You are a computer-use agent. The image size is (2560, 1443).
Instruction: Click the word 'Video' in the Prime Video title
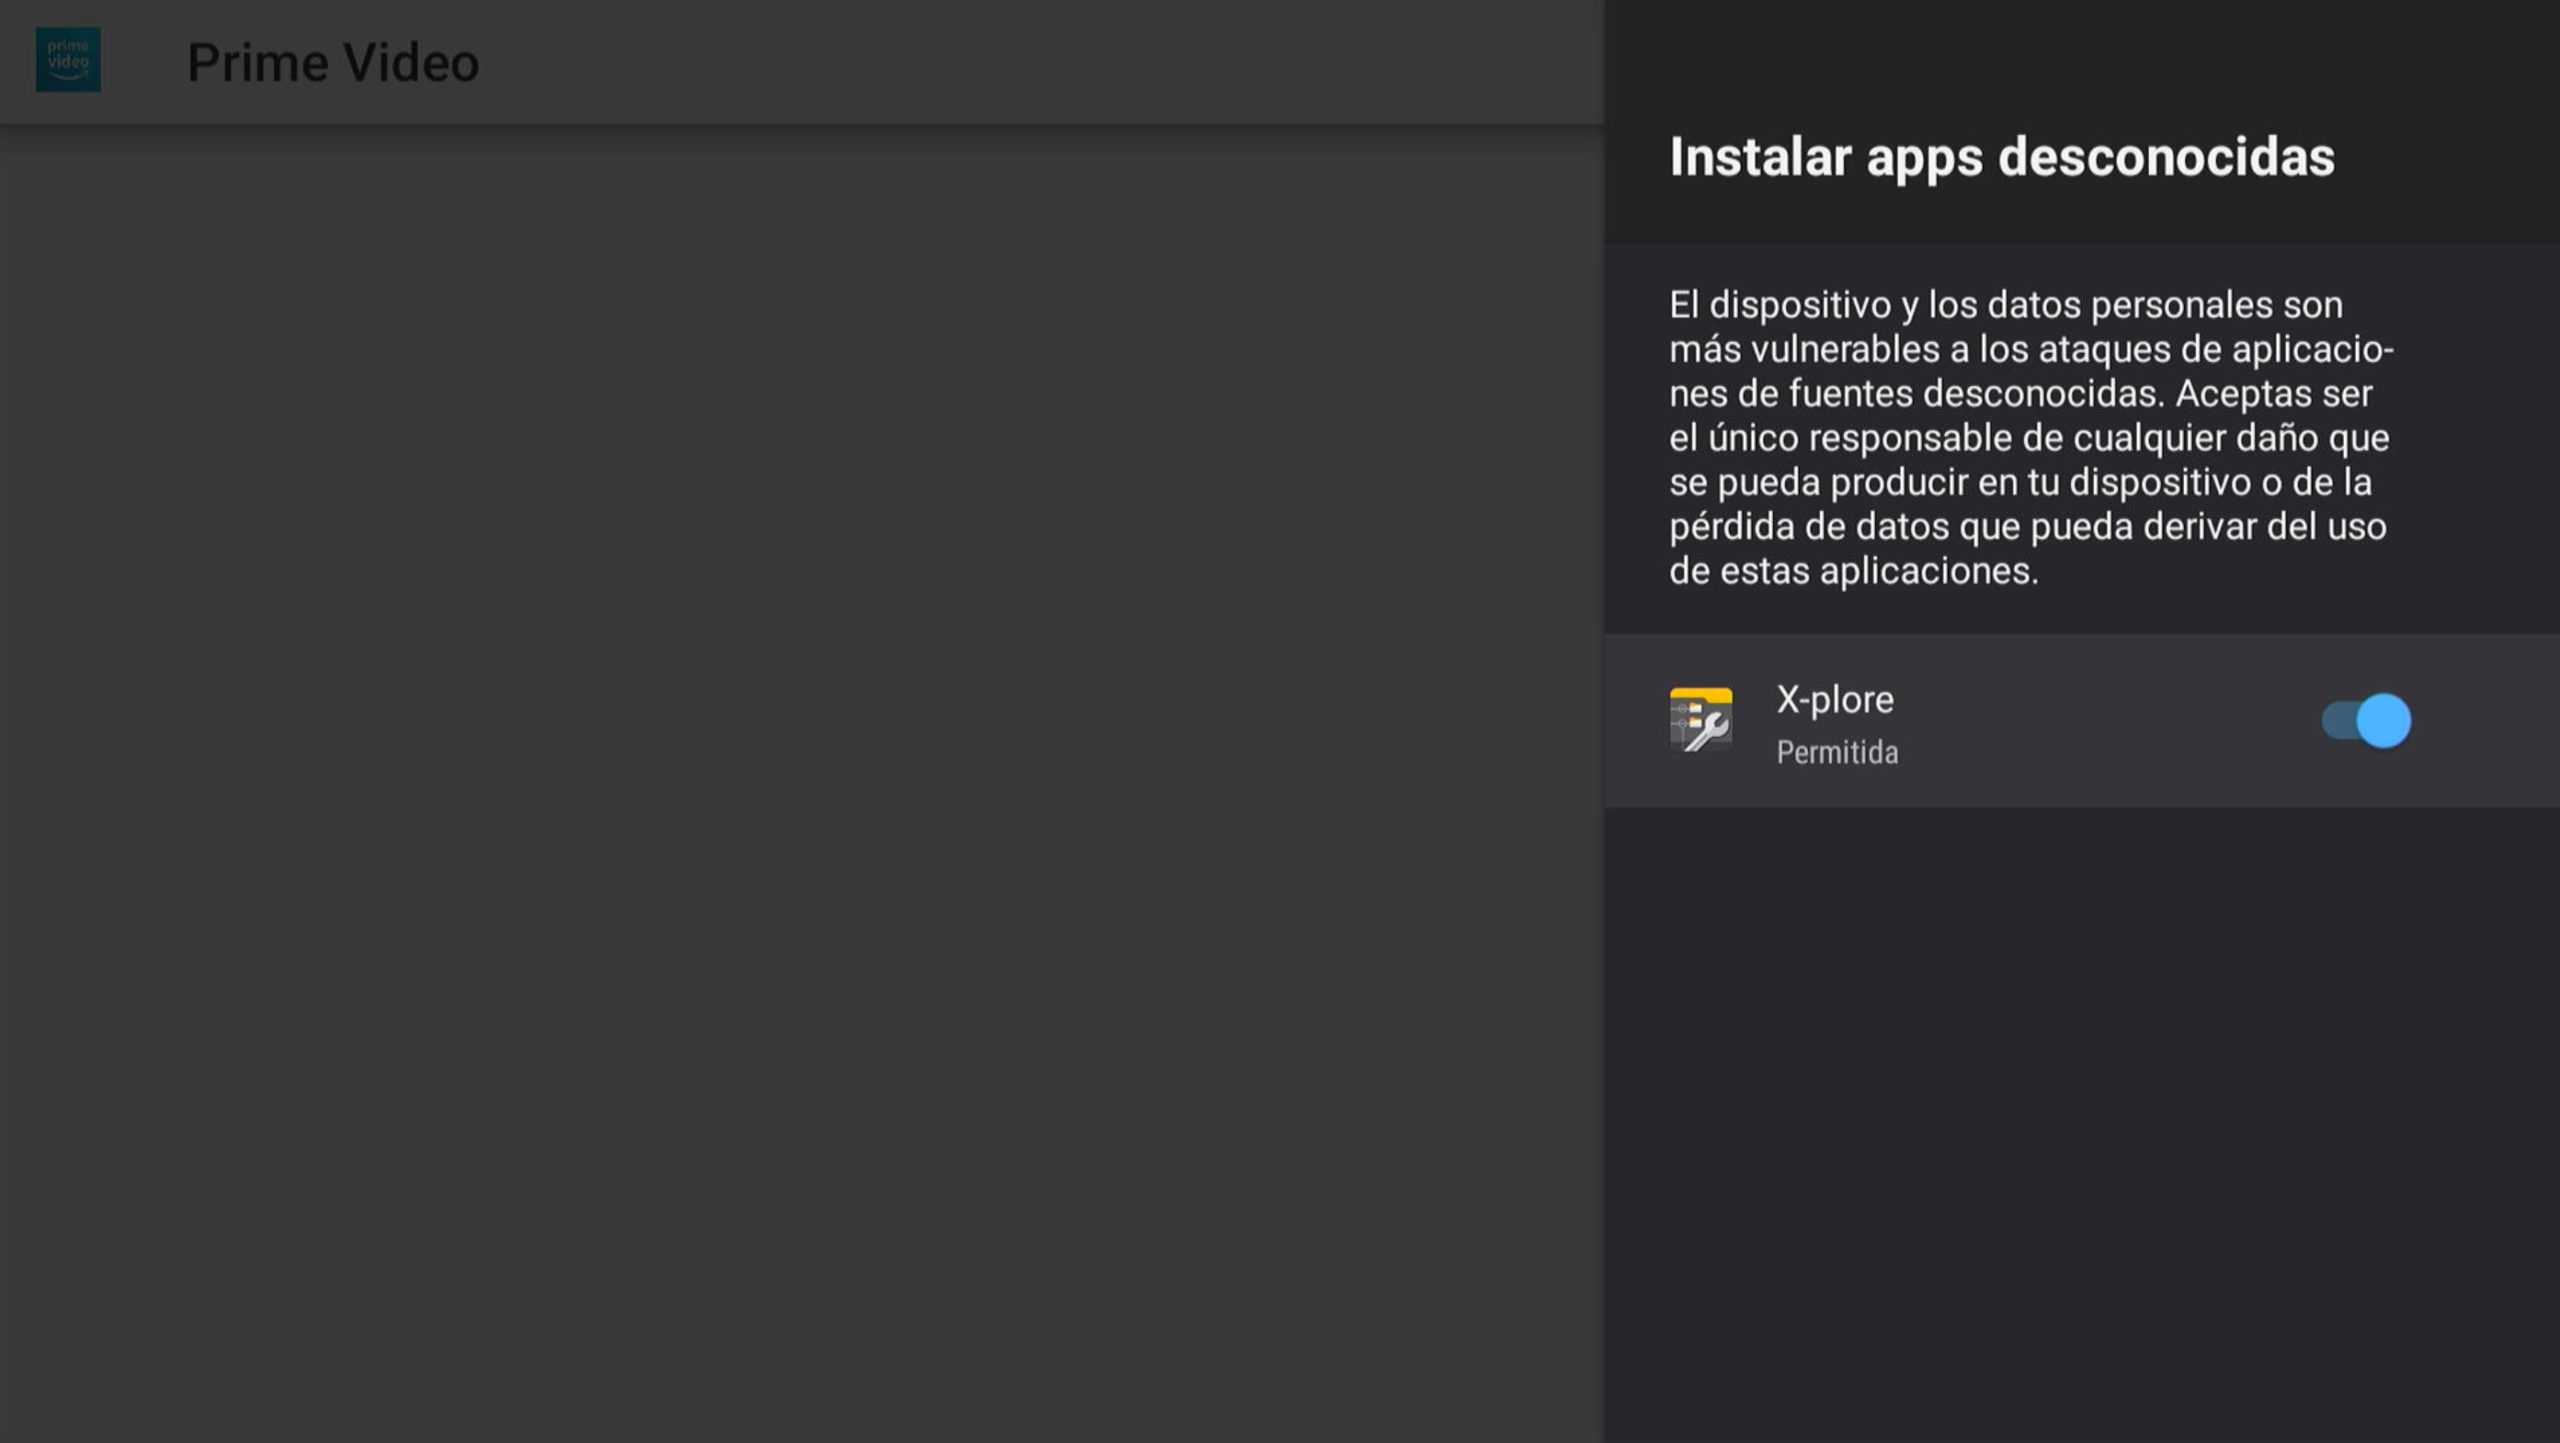[x=411, y=62]
